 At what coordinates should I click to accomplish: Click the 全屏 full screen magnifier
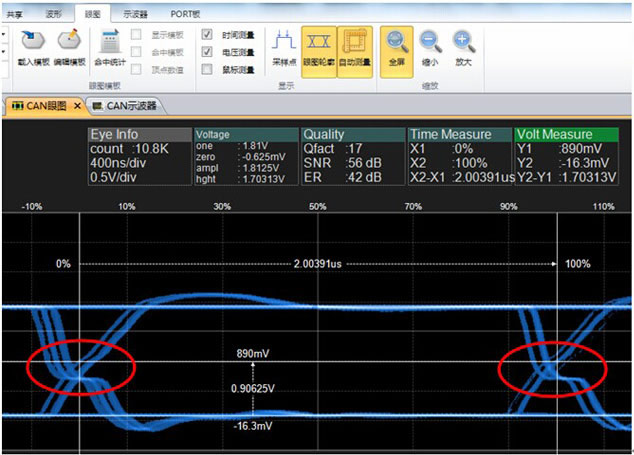click(398, 45)
